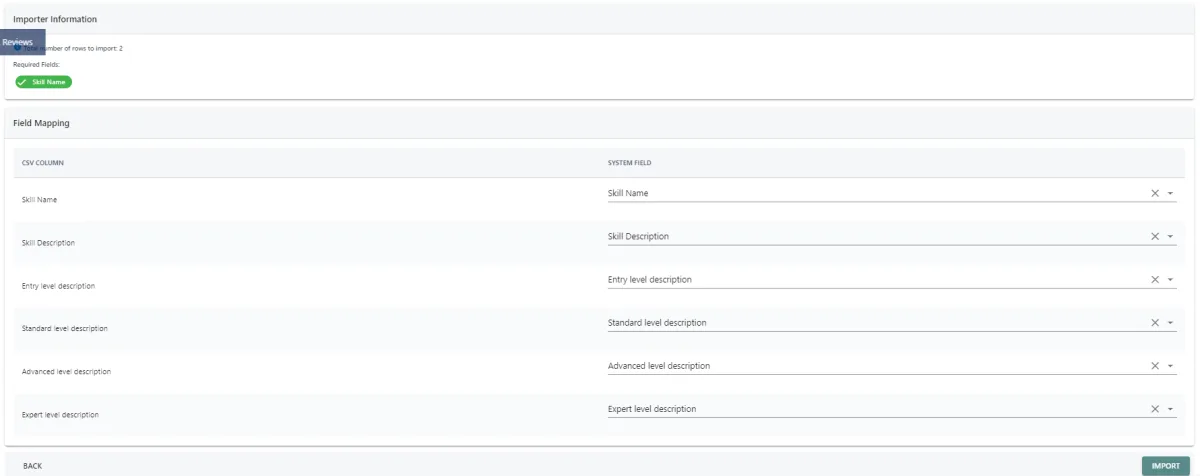The height and width of the screenshot is (476, 1200).
Task: Open dropdown arrow for Skill Name field
Action: pos(1170,193)
